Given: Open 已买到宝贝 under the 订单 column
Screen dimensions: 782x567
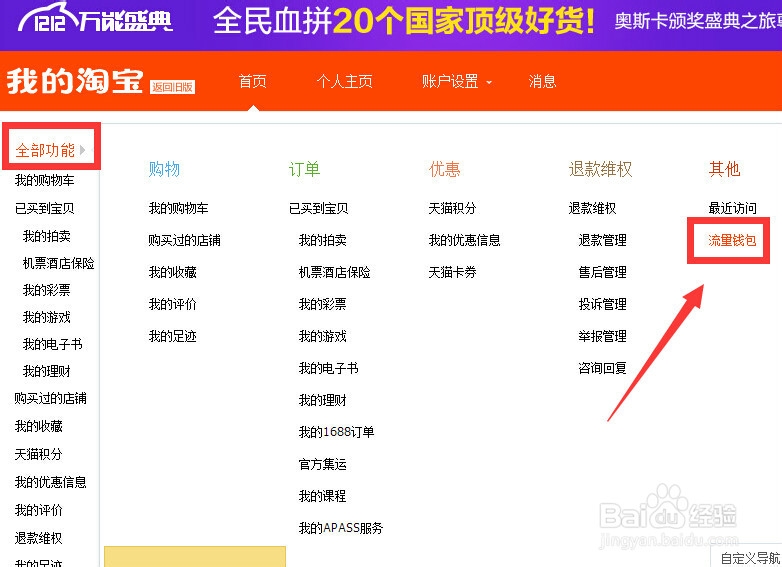Looking at the screenshot, I should point(318,208).
